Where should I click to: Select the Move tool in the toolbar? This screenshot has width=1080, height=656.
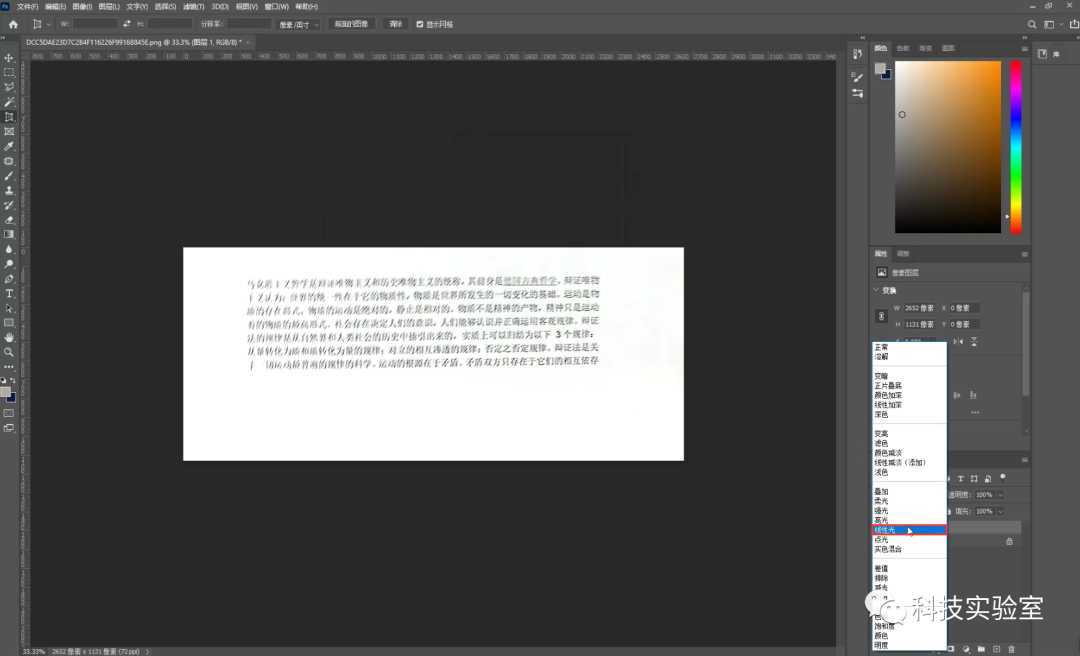pyautogui.click(x=8, y=57)
